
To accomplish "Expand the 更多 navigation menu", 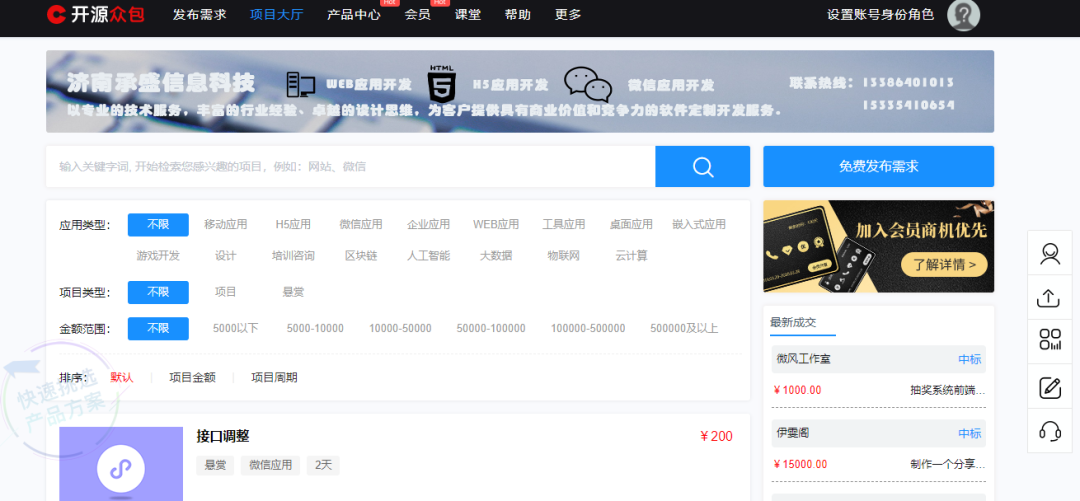I will pyautogui.click(x=568, y=14).
